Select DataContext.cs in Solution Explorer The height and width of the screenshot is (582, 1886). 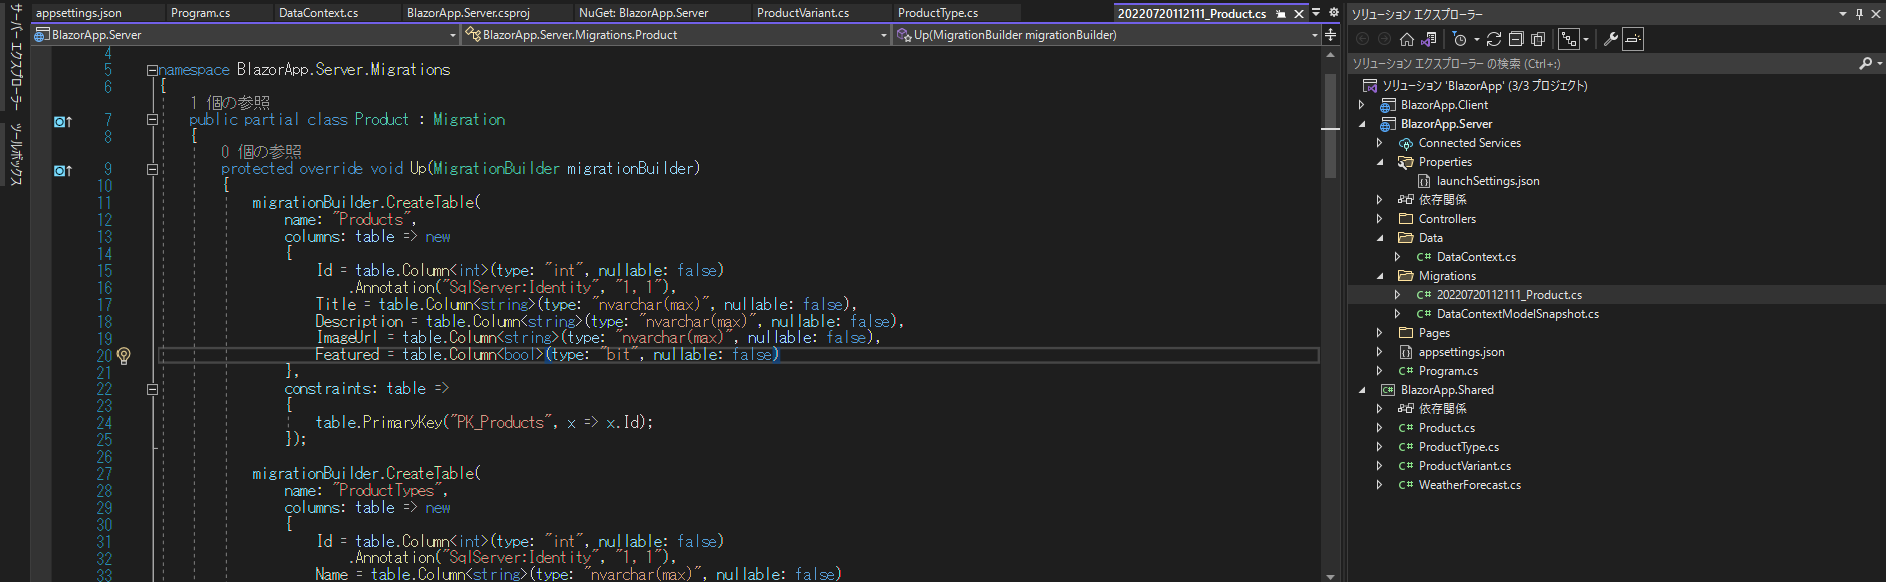pyautogui.click(x=1476, y=257)
